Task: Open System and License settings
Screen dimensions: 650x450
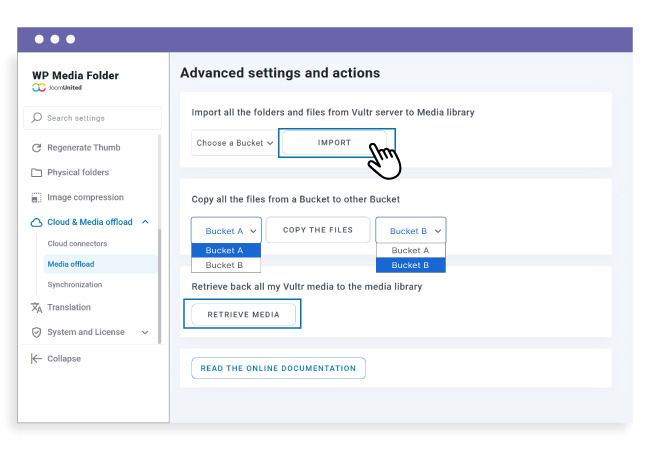Action: coord(86,332)
